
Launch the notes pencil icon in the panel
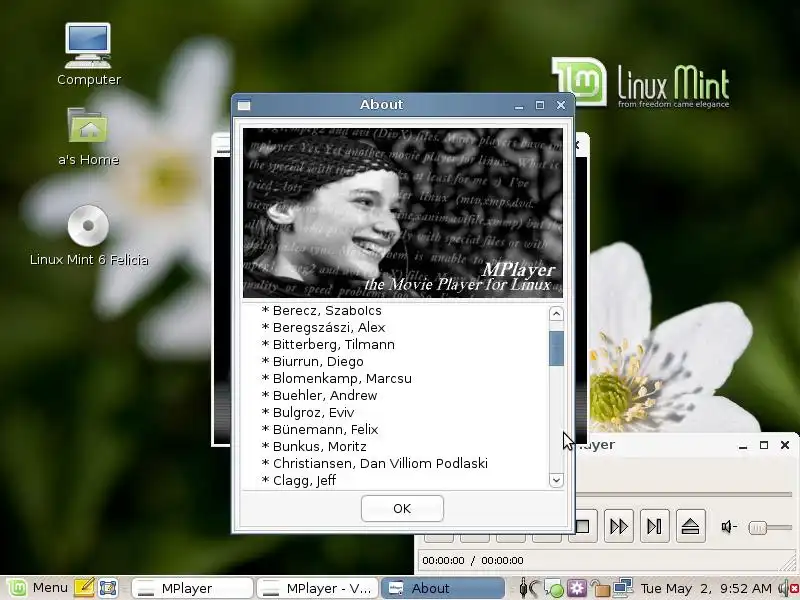[x=85, y=588]
